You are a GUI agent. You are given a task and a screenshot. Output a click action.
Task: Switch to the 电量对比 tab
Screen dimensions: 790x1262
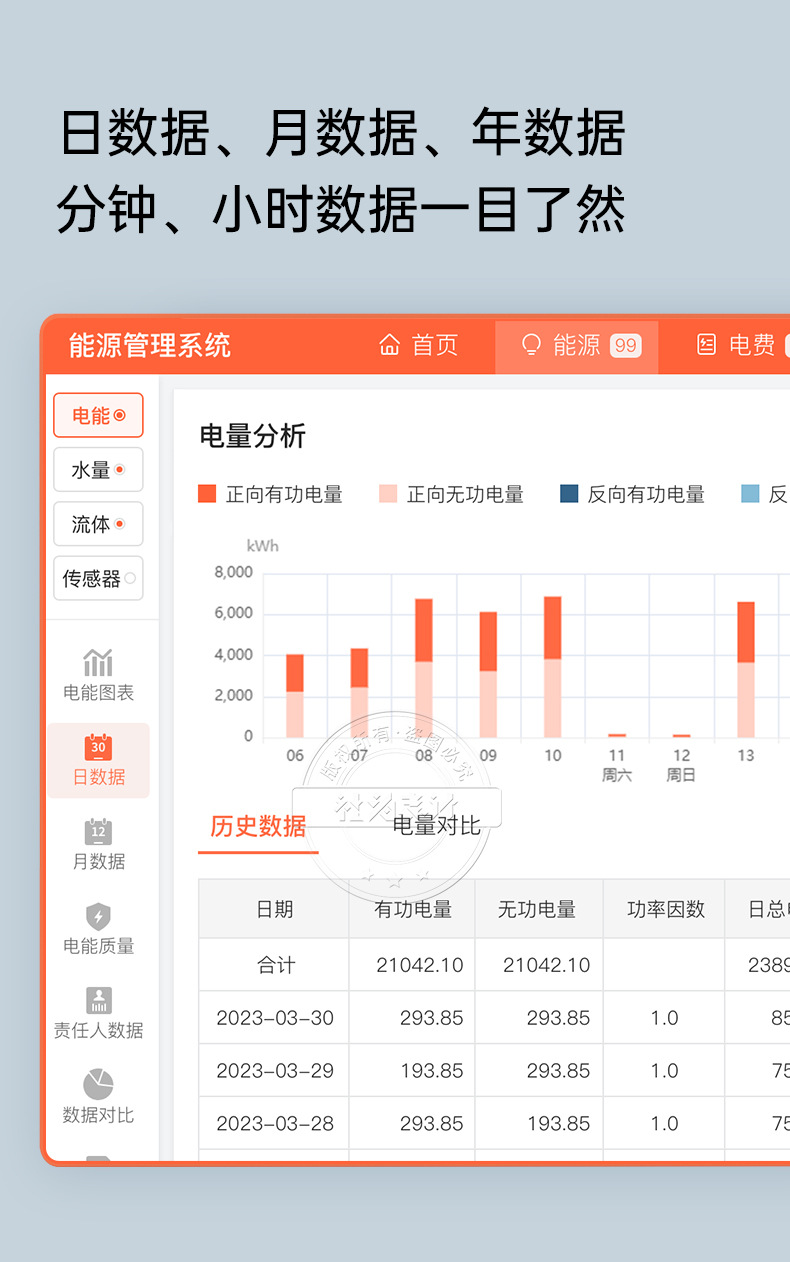[x=436, y=826]
